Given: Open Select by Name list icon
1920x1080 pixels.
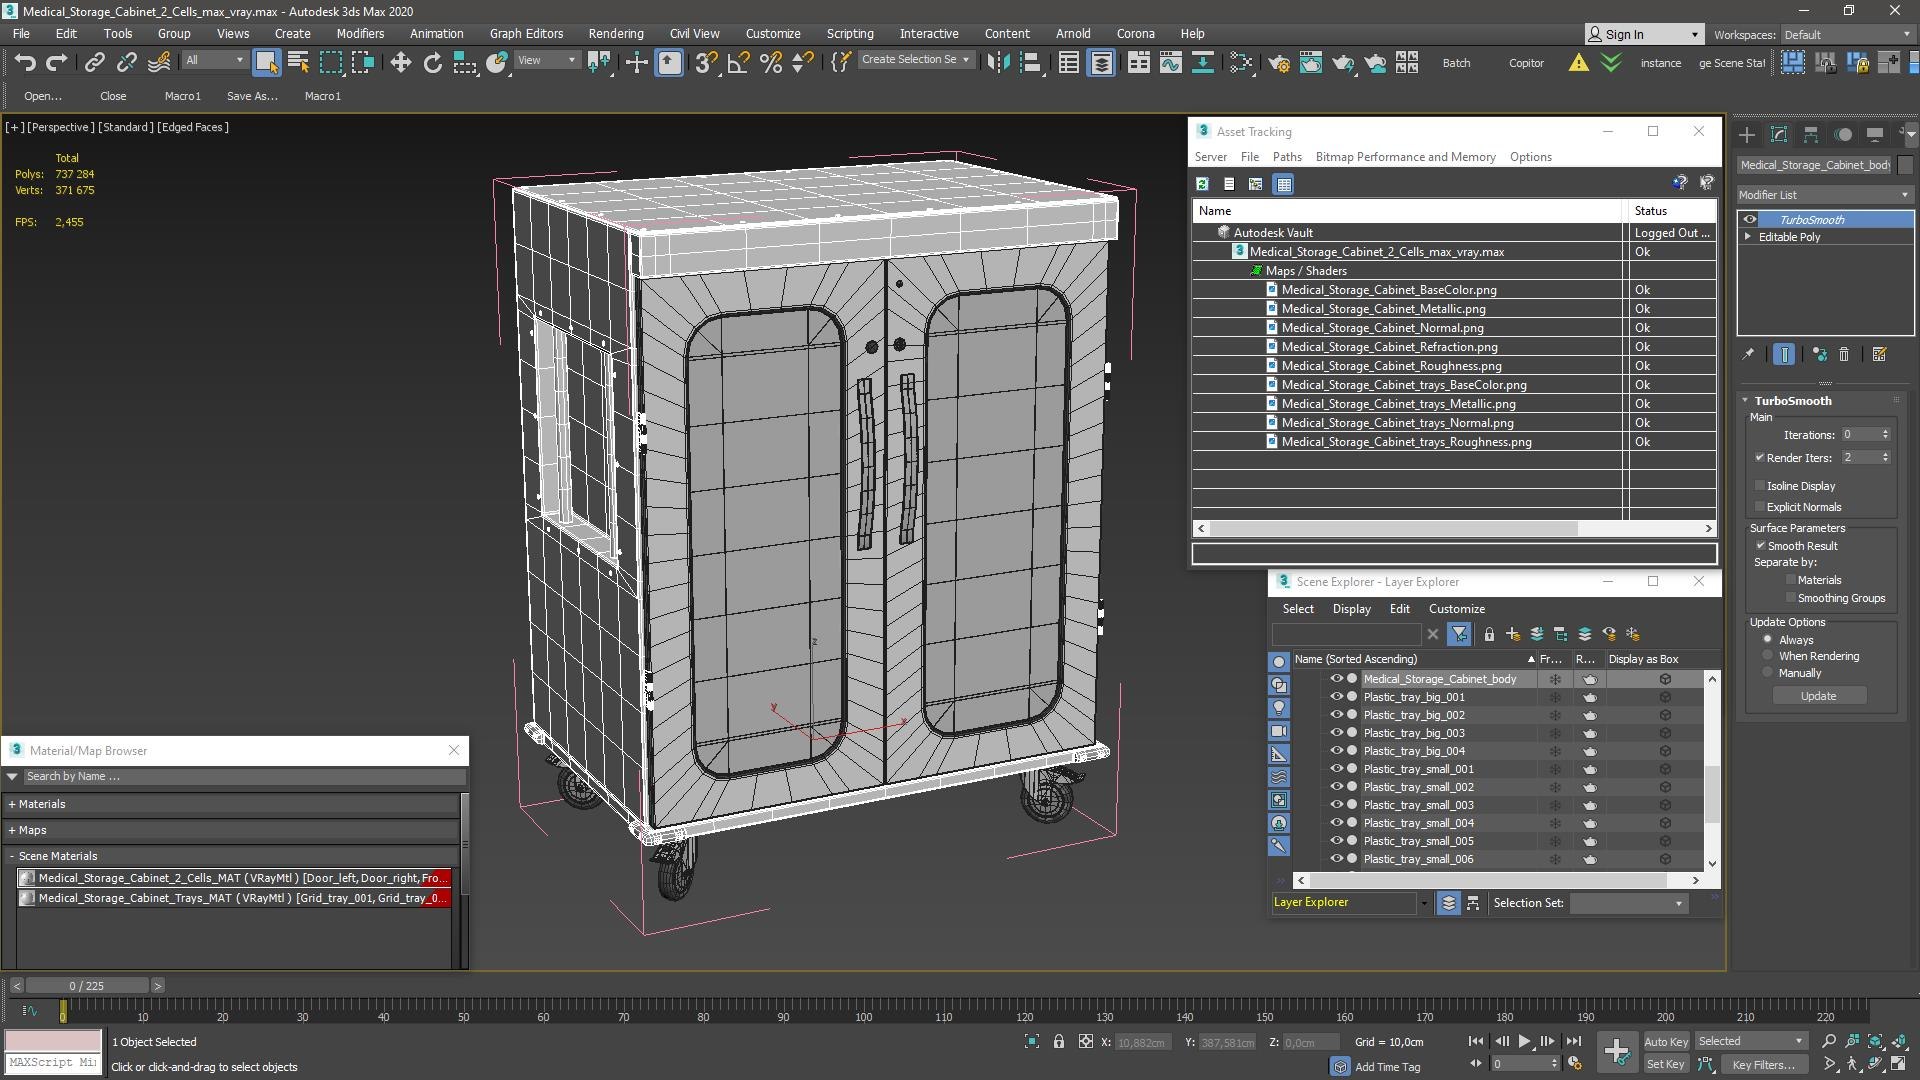Looking at the screenshot, I should pos(298,62).
